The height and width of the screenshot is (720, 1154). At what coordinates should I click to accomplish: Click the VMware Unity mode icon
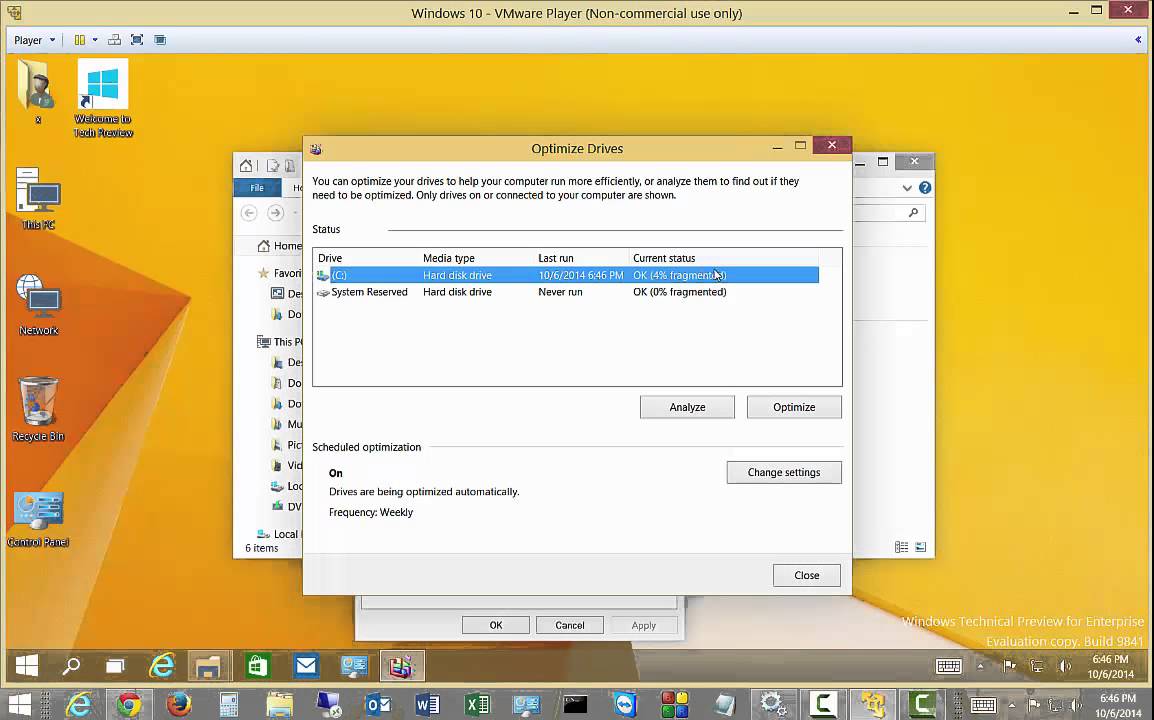click(160, 40)
